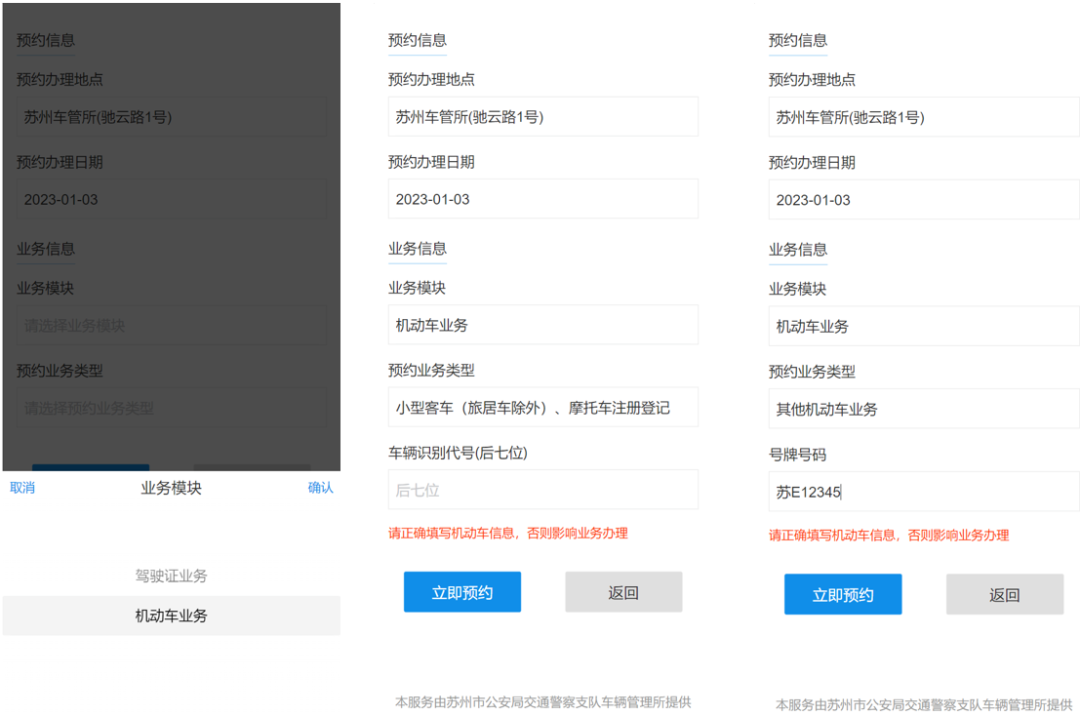Open date field 2023-01-03 in 车辆识别代号 form
Screen dimensions: 1080x716
click(543, 199)
